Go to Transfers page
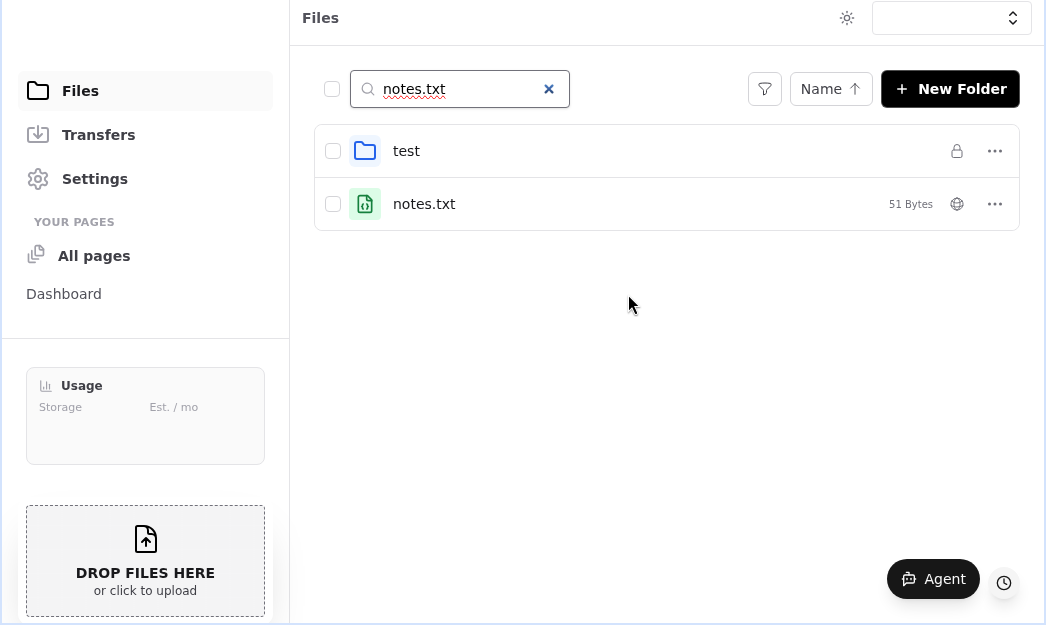The width and height of the screenshot is (1046, 625). coord(145,135)
